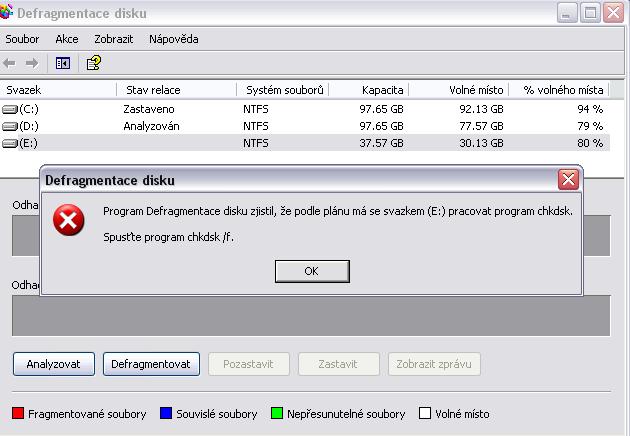
Task: Click the Zastaveno status of drive C:
Action: [149, 109]
